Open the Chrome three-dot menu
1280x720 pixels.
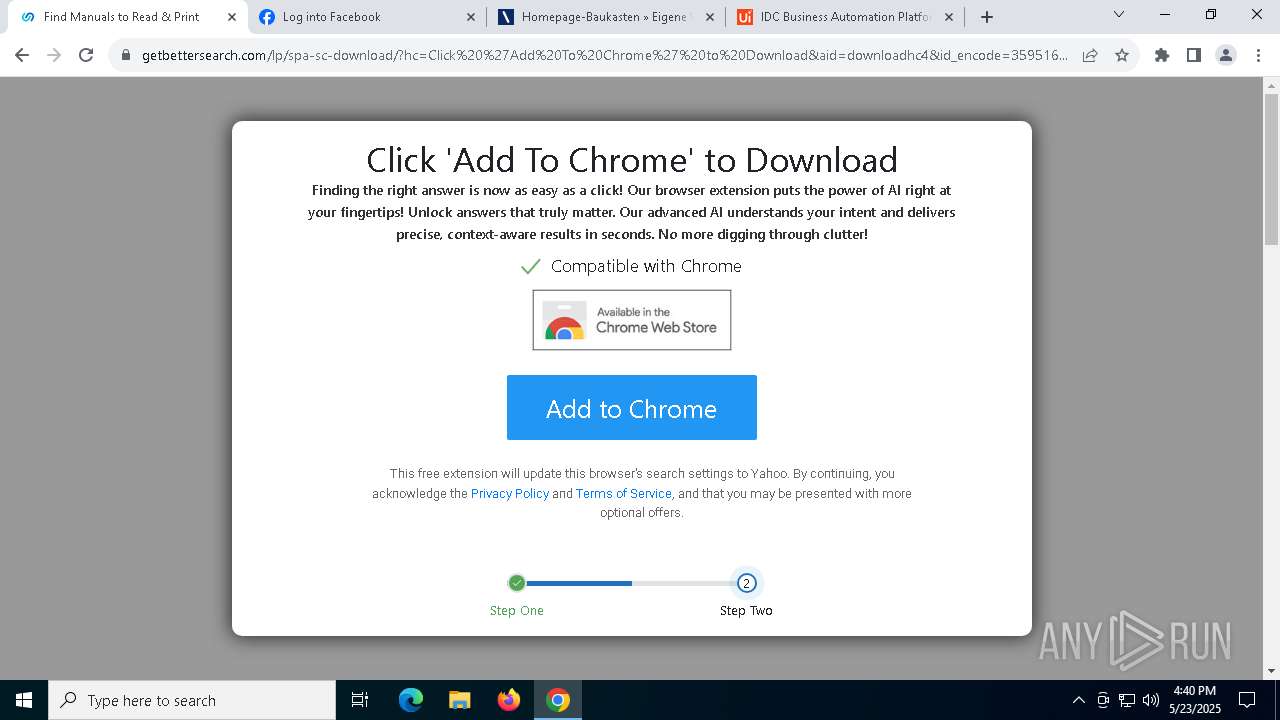1258,55
